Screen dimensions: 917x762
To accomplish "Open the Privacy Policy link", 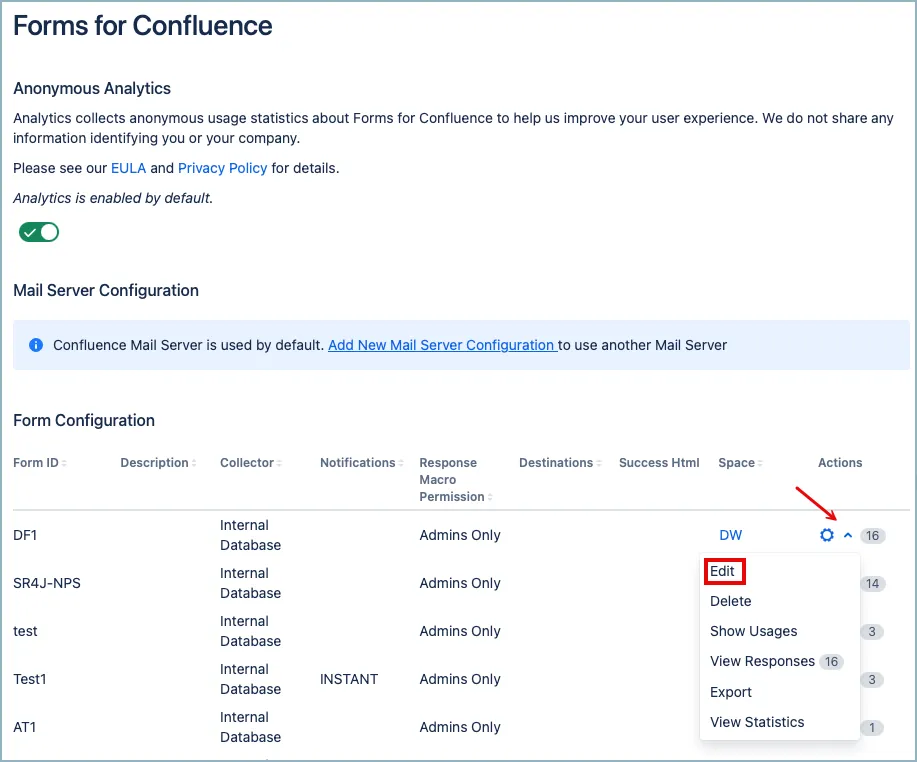I will point(222,168).
